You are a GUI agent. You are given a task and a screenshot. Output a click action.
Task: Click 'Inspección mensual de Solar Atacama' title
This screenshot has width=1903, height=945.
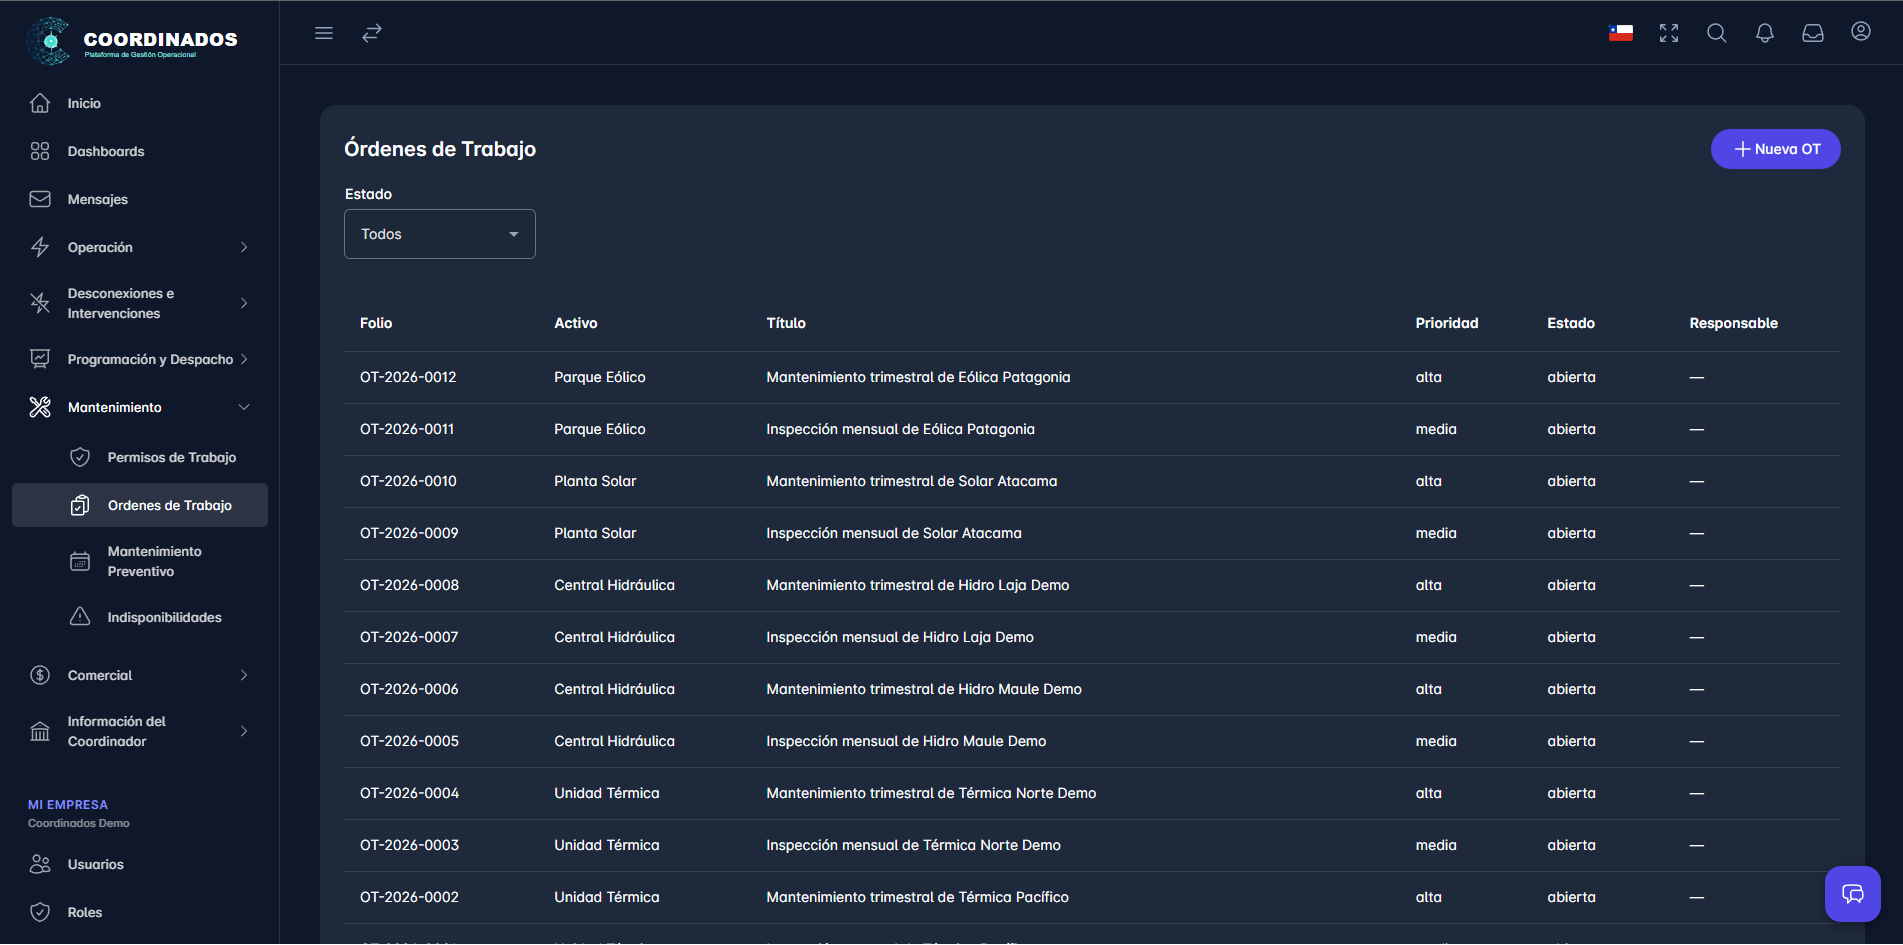pos(894,533)
